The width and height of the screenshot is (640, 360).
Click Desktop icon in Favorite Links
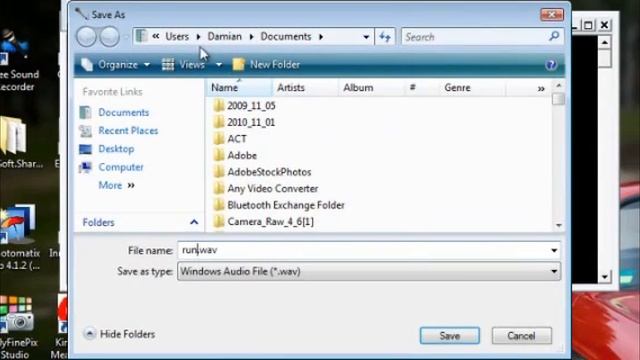[85, 149]
